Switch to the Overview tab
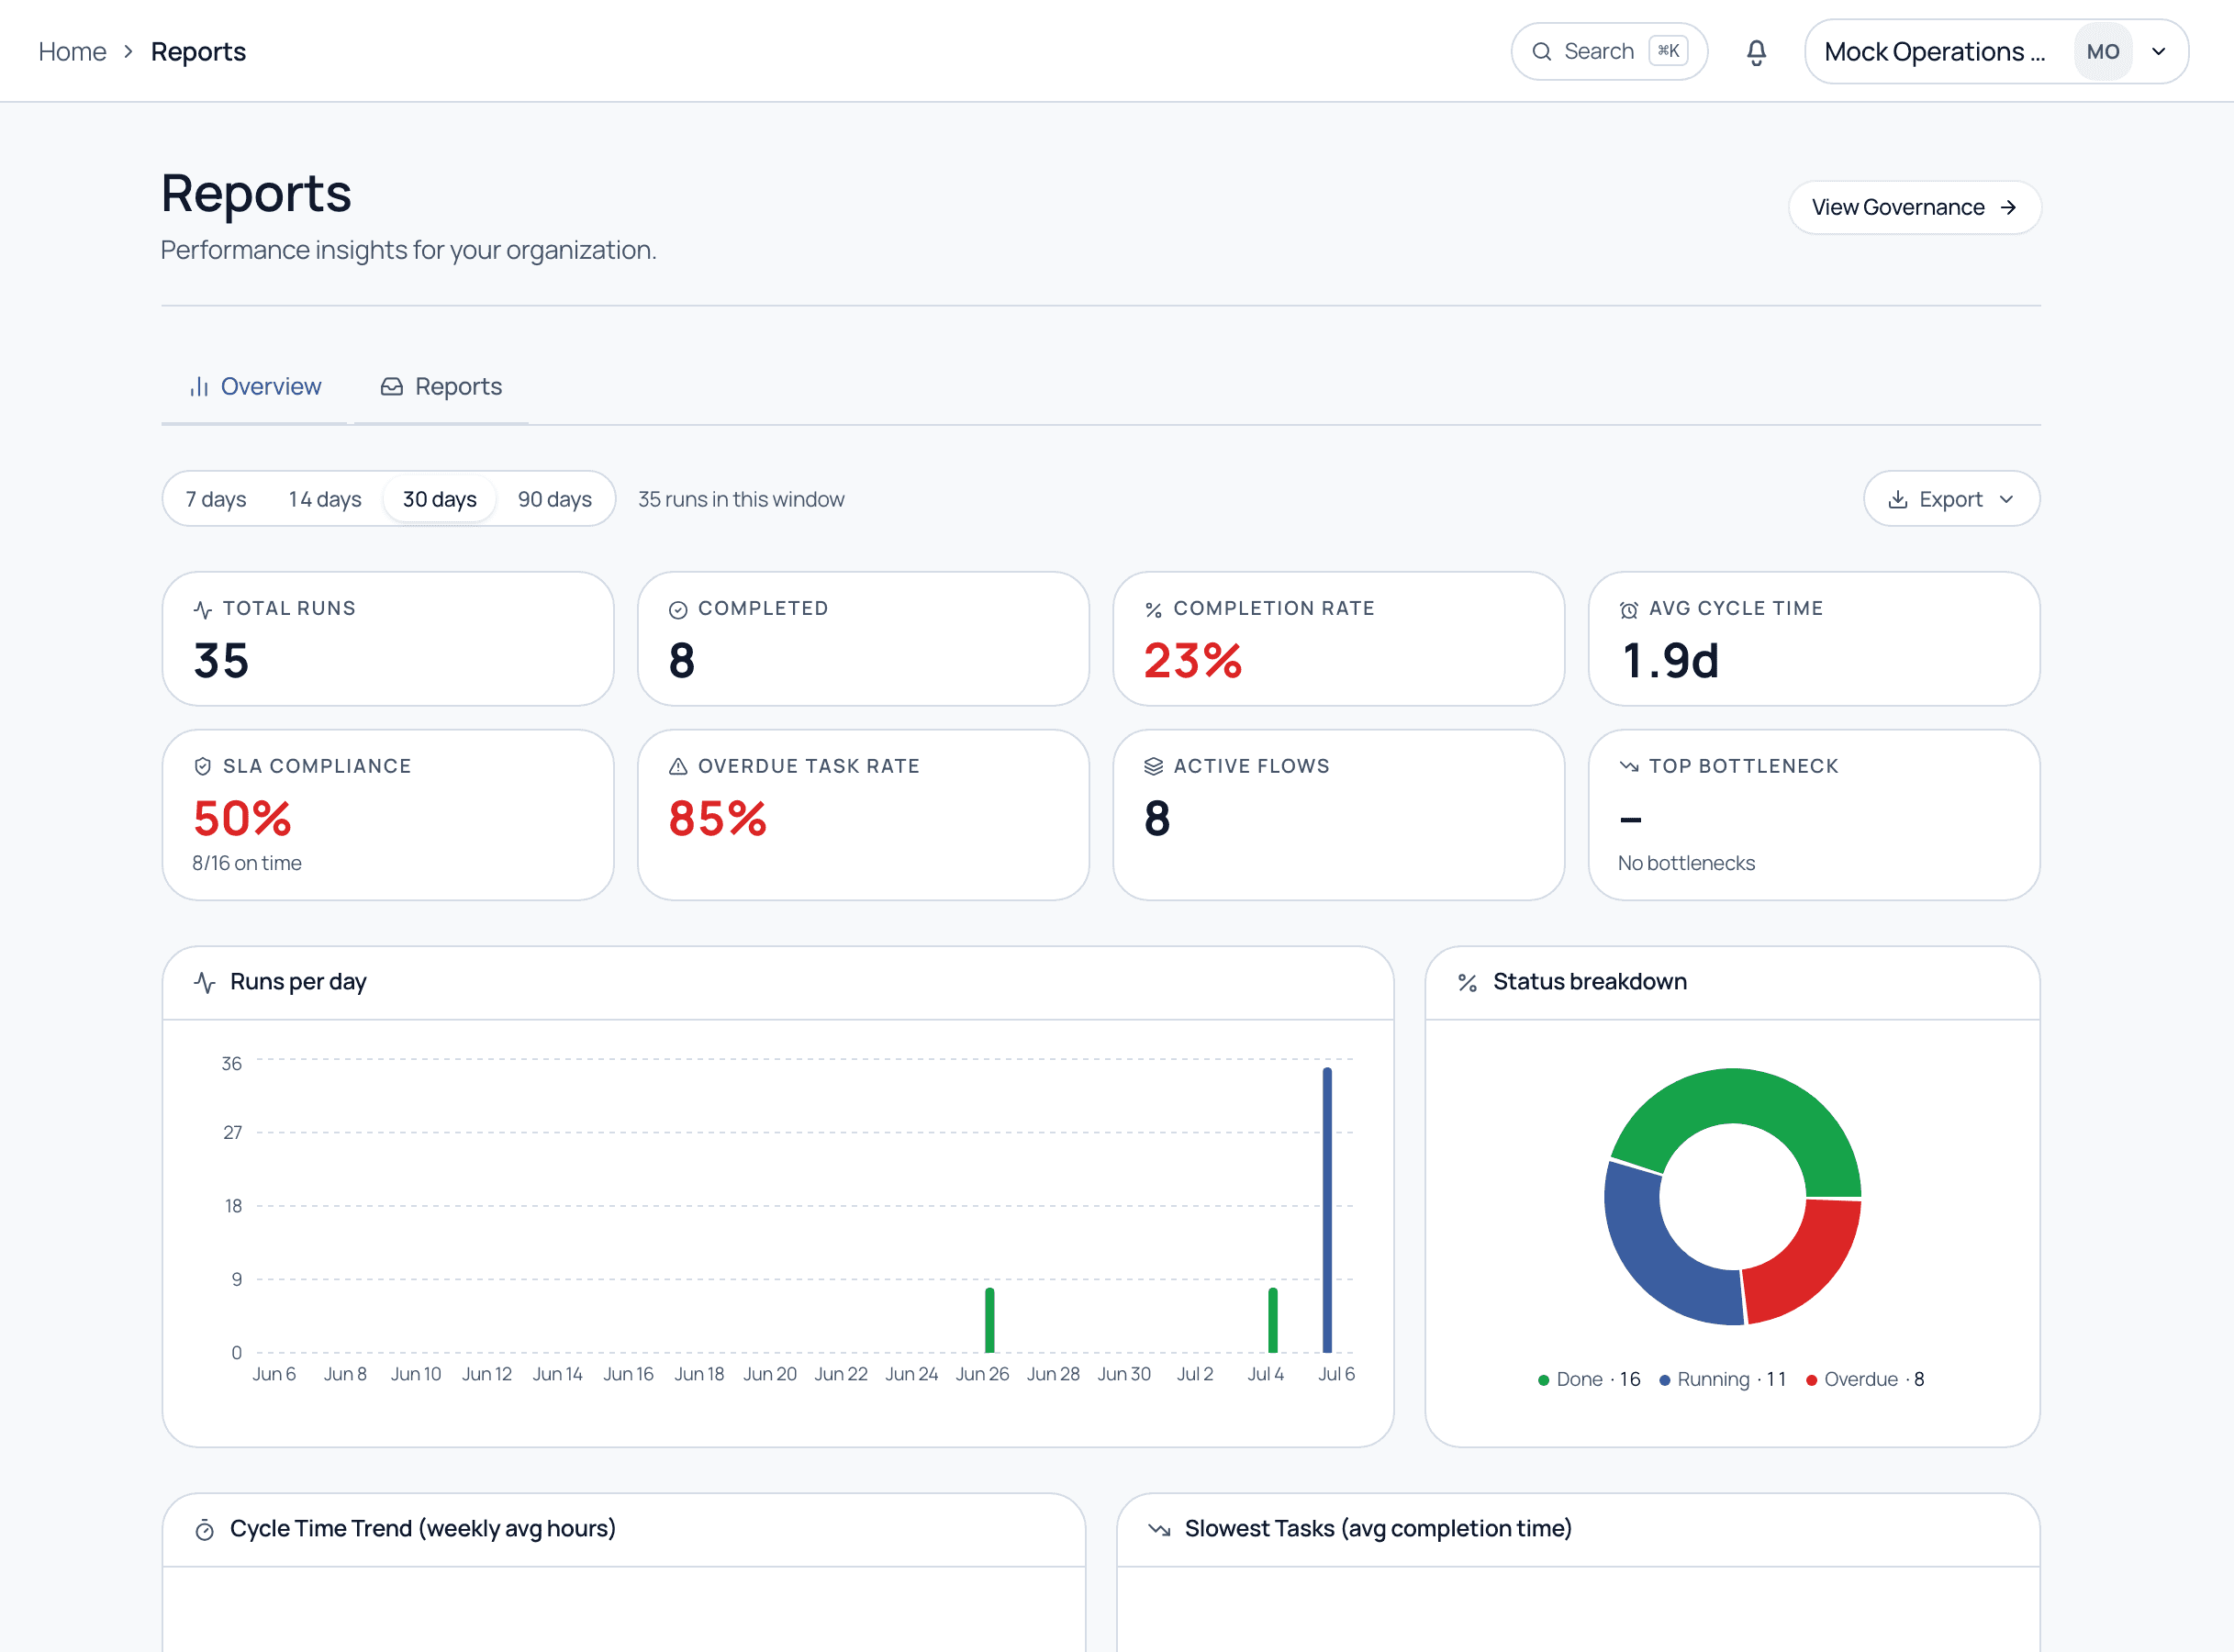 coord(254,387)
